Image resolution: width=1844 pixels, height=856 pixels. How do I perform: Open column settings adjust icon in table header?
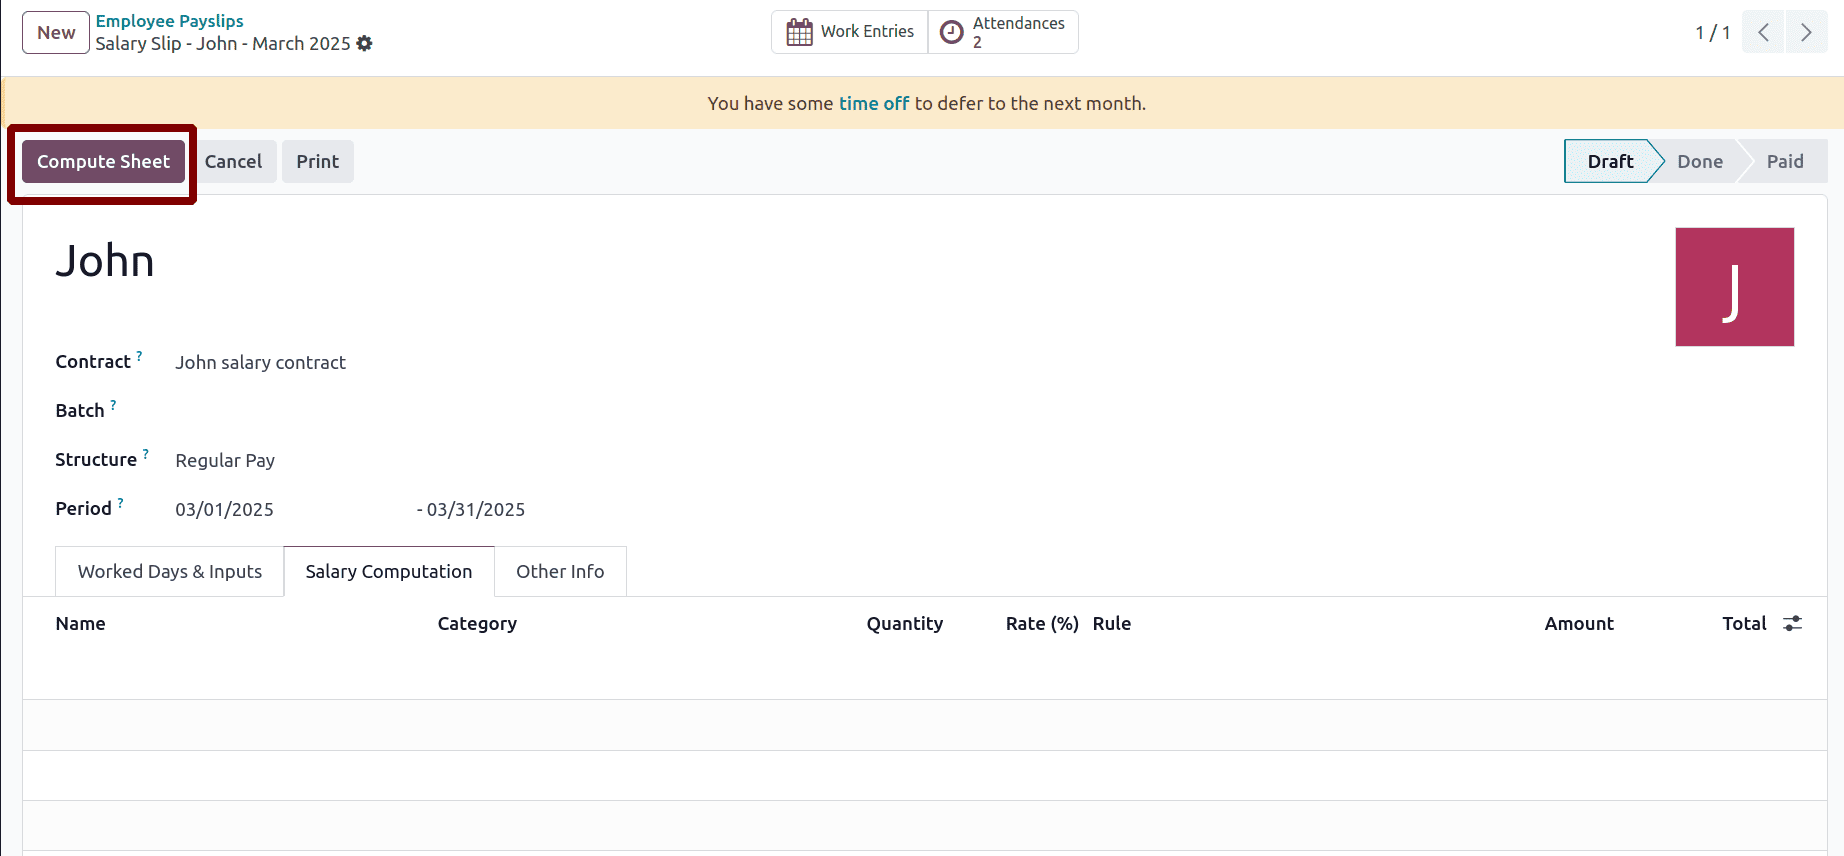pyautogui.click(x=1793, y=623)
